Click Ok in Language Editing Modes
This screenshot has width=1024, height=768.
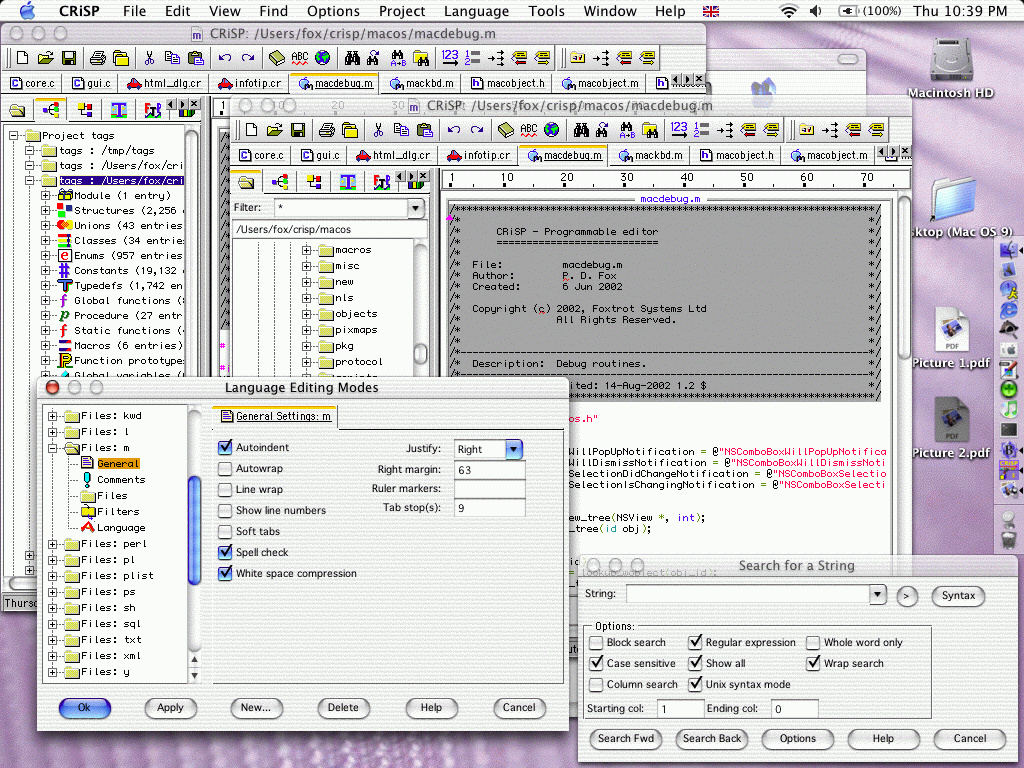pyautogui.click(x=84, y=707)
